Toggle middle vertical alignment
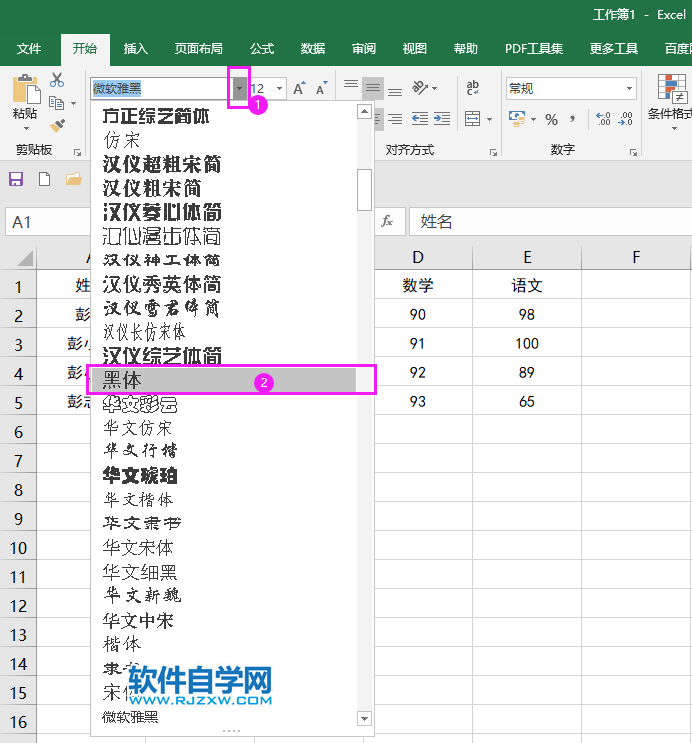 click(373, 88)
